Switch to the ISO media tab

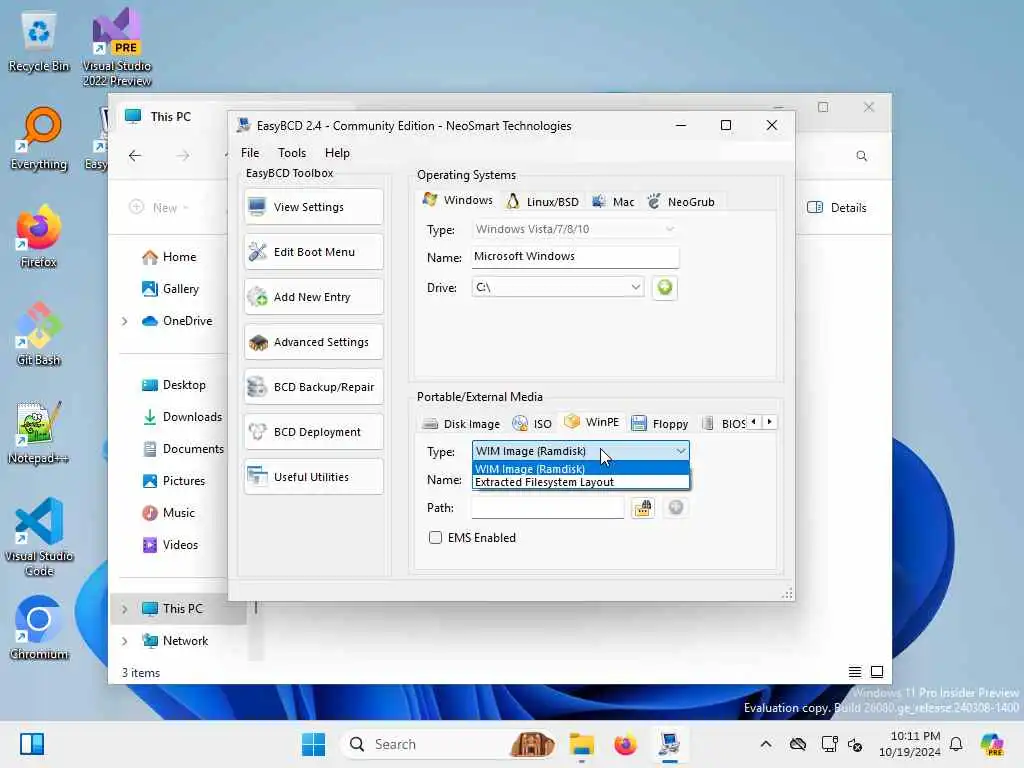(532, 424)
